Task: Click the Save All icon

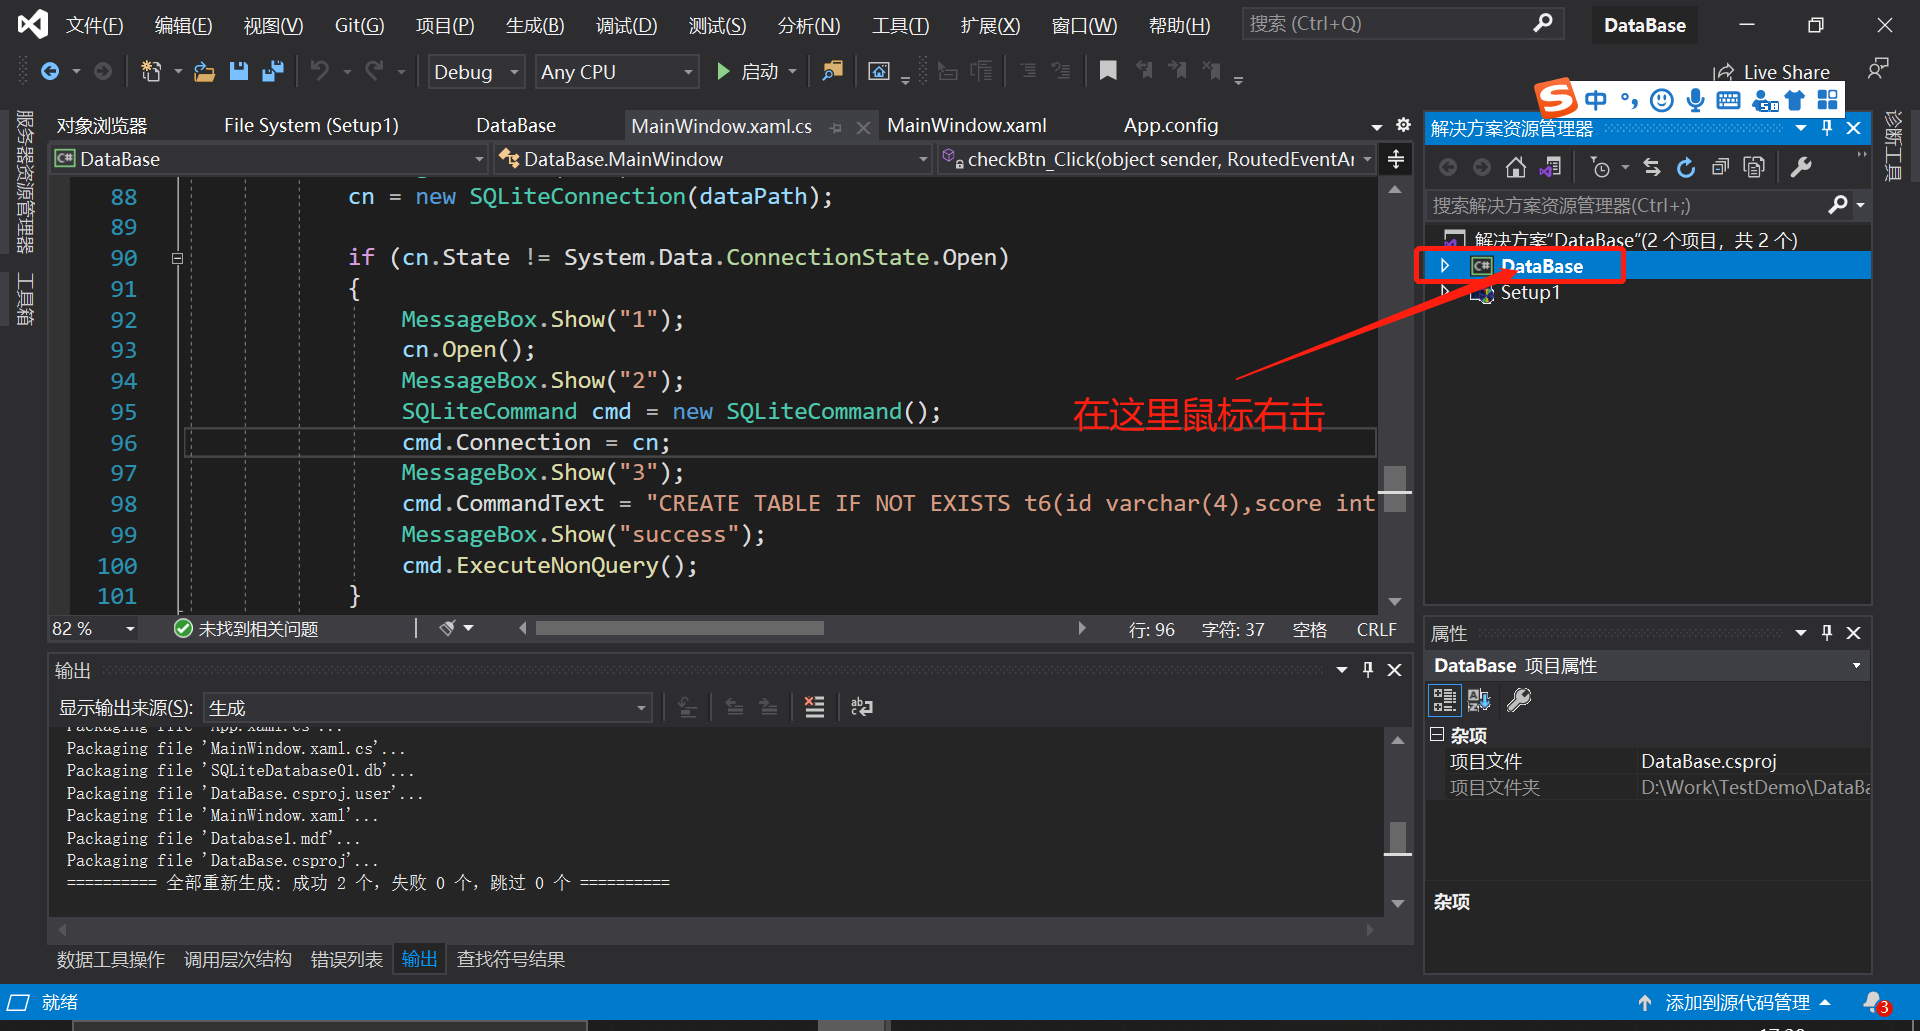Action: tap(272, 70)
